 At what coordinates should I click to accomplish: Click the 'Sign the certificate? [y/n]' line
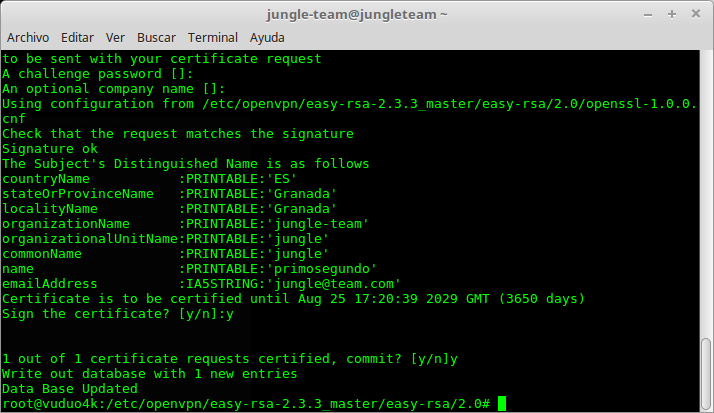[118, 314]
